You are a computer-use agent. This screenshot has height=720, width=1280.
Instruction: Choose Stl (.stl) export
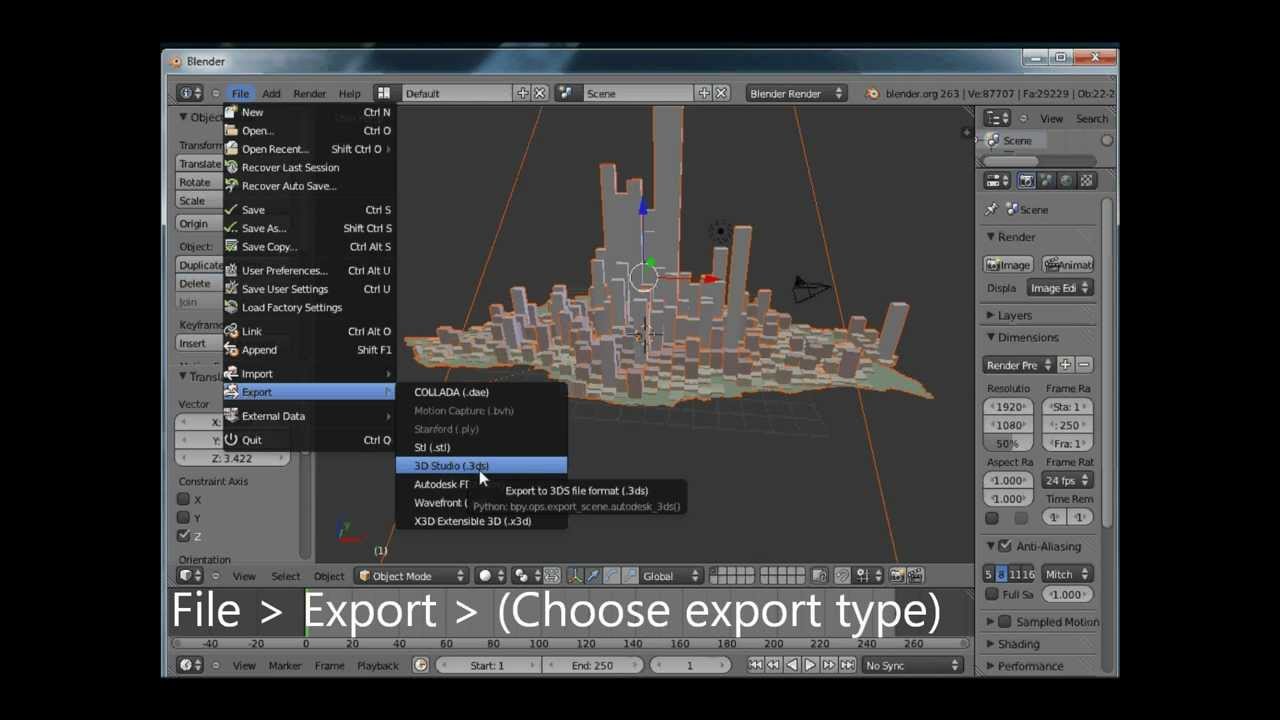482,447
